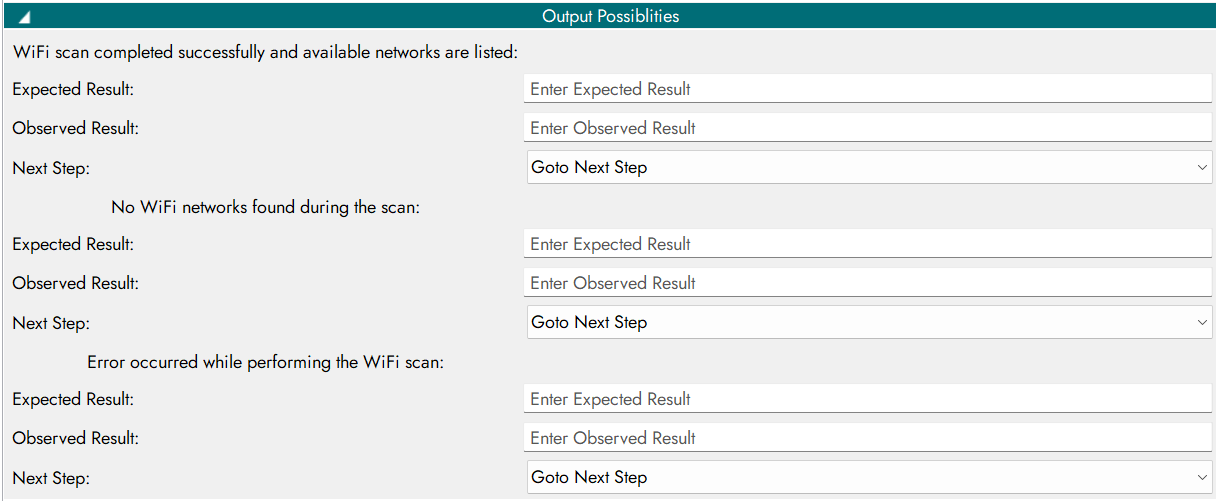Click 'Next Step:' label under WiFi scan error
1217x501 pixels.
pos(51,478)
